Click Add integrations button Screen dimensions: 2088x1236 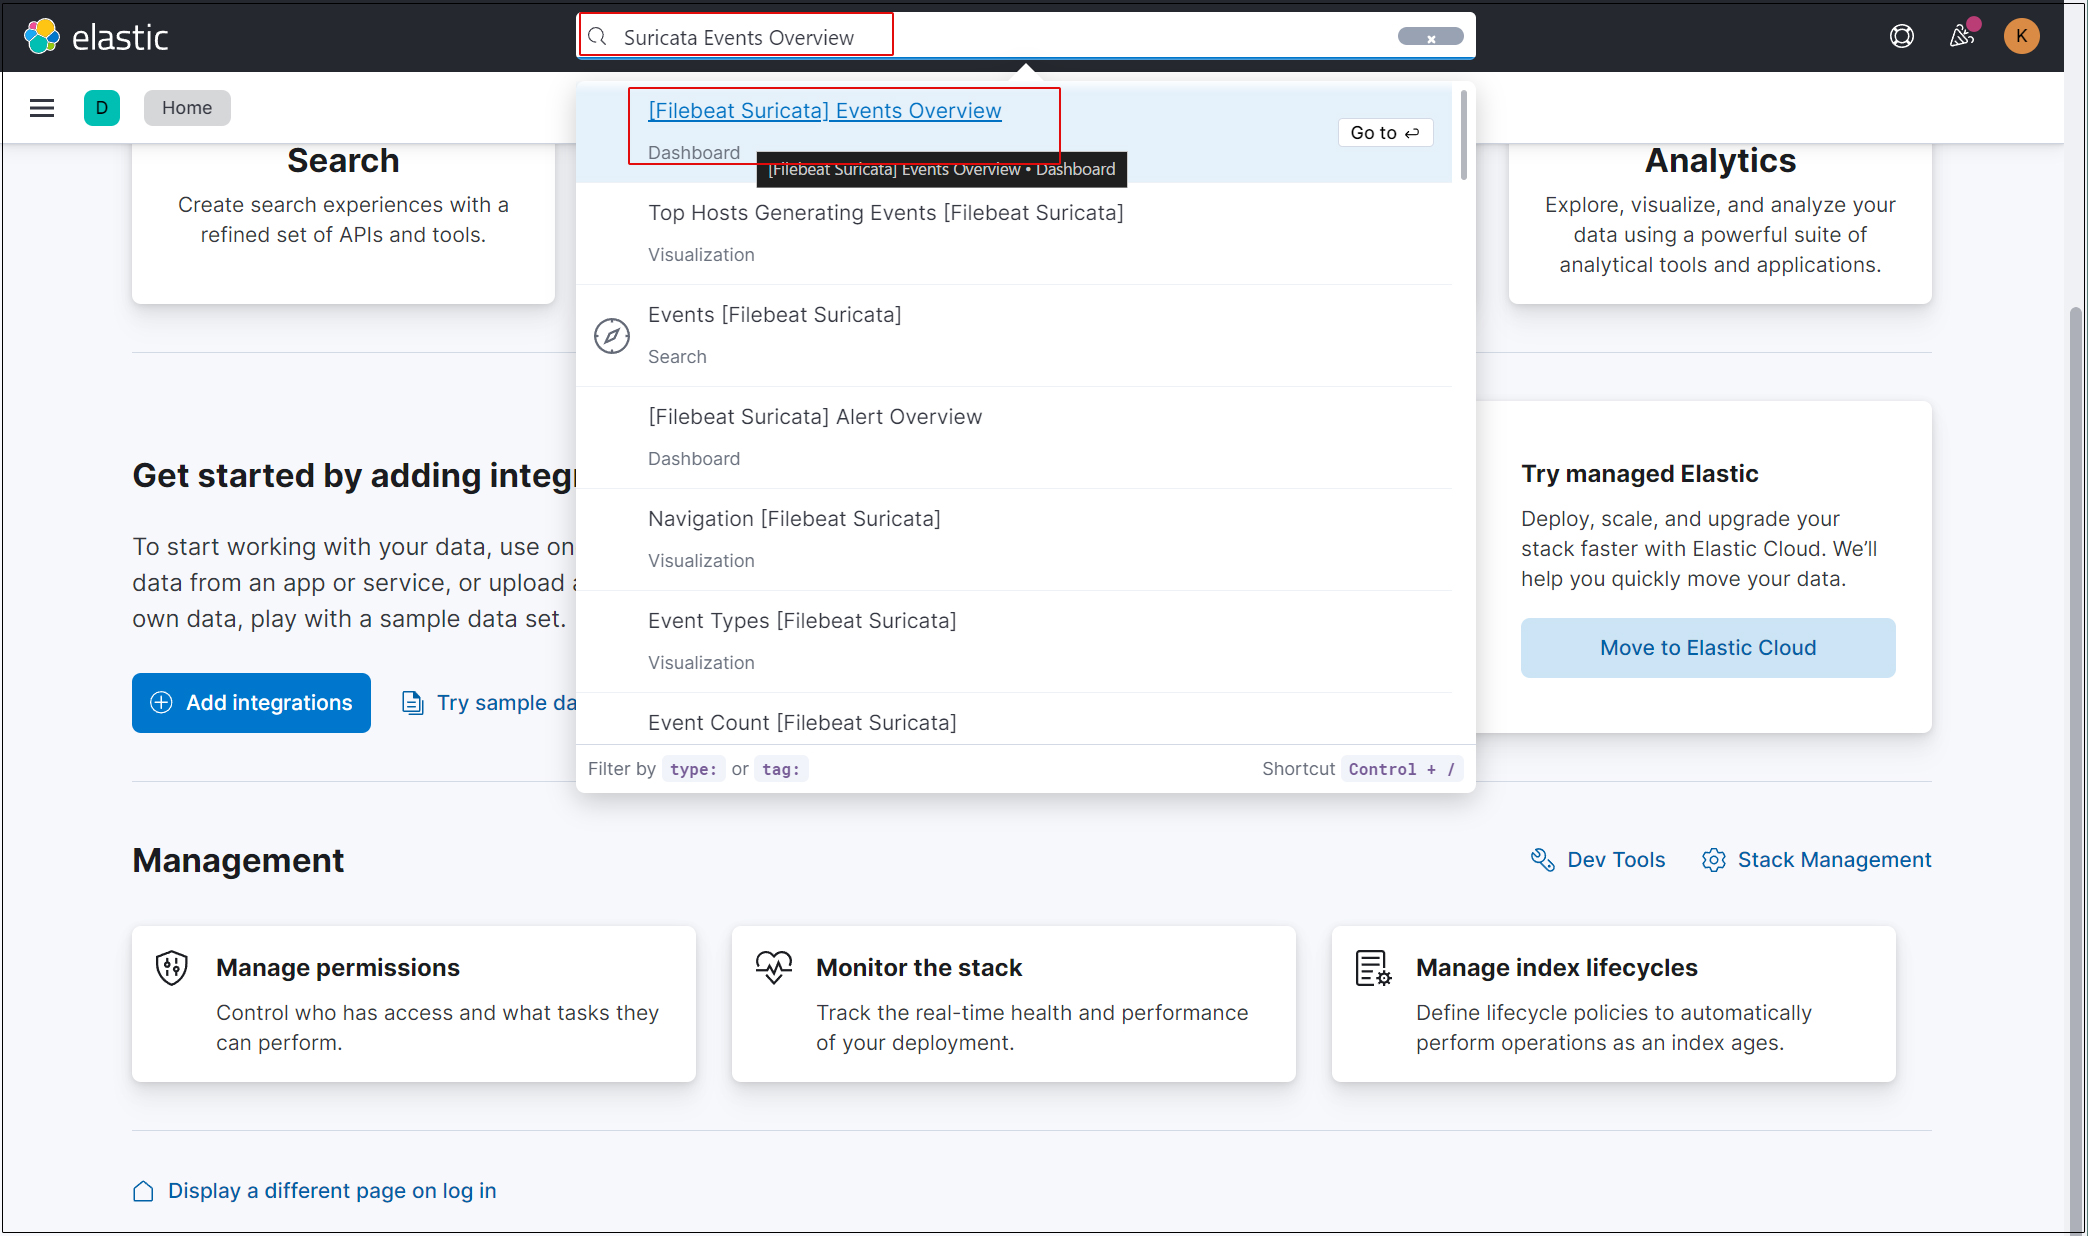click(251, 703)
